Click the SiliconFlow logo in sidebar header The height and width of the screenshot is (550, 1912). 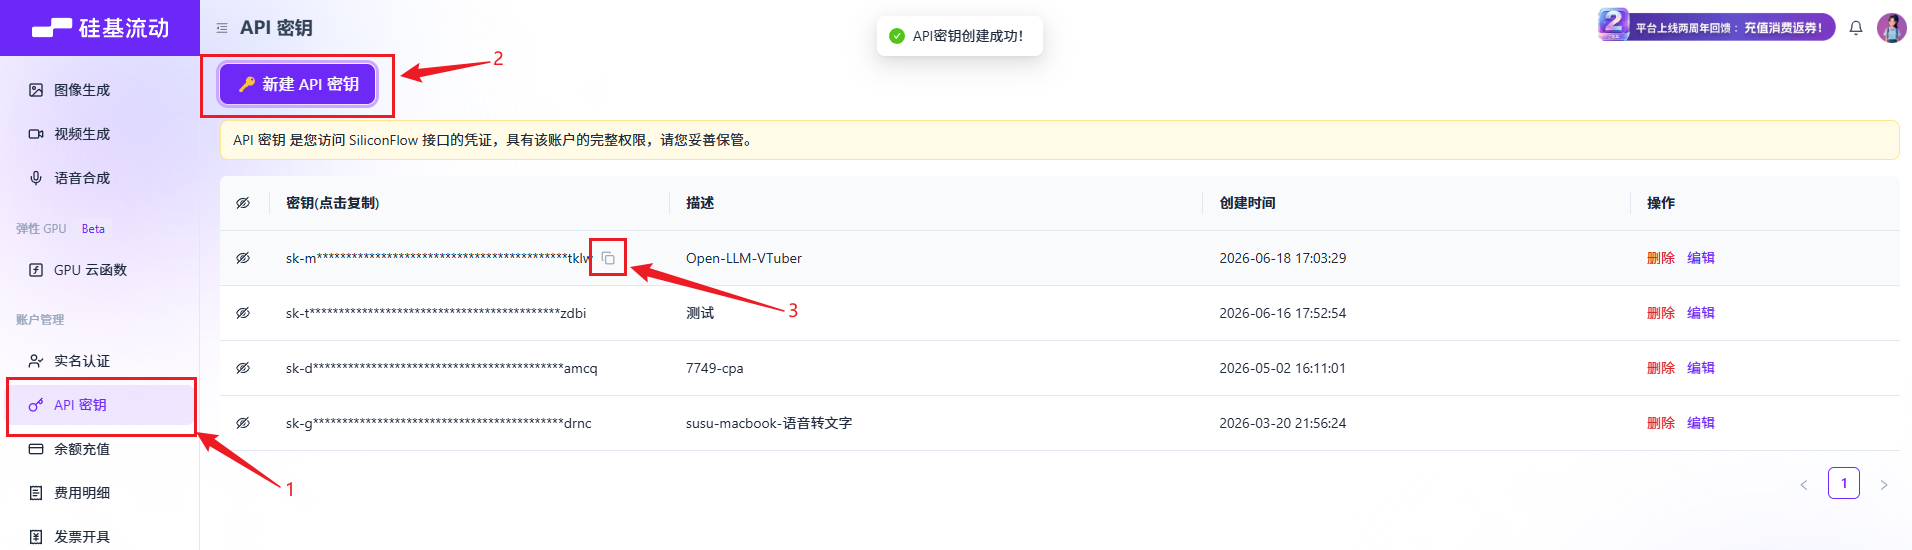coord(100,28)
